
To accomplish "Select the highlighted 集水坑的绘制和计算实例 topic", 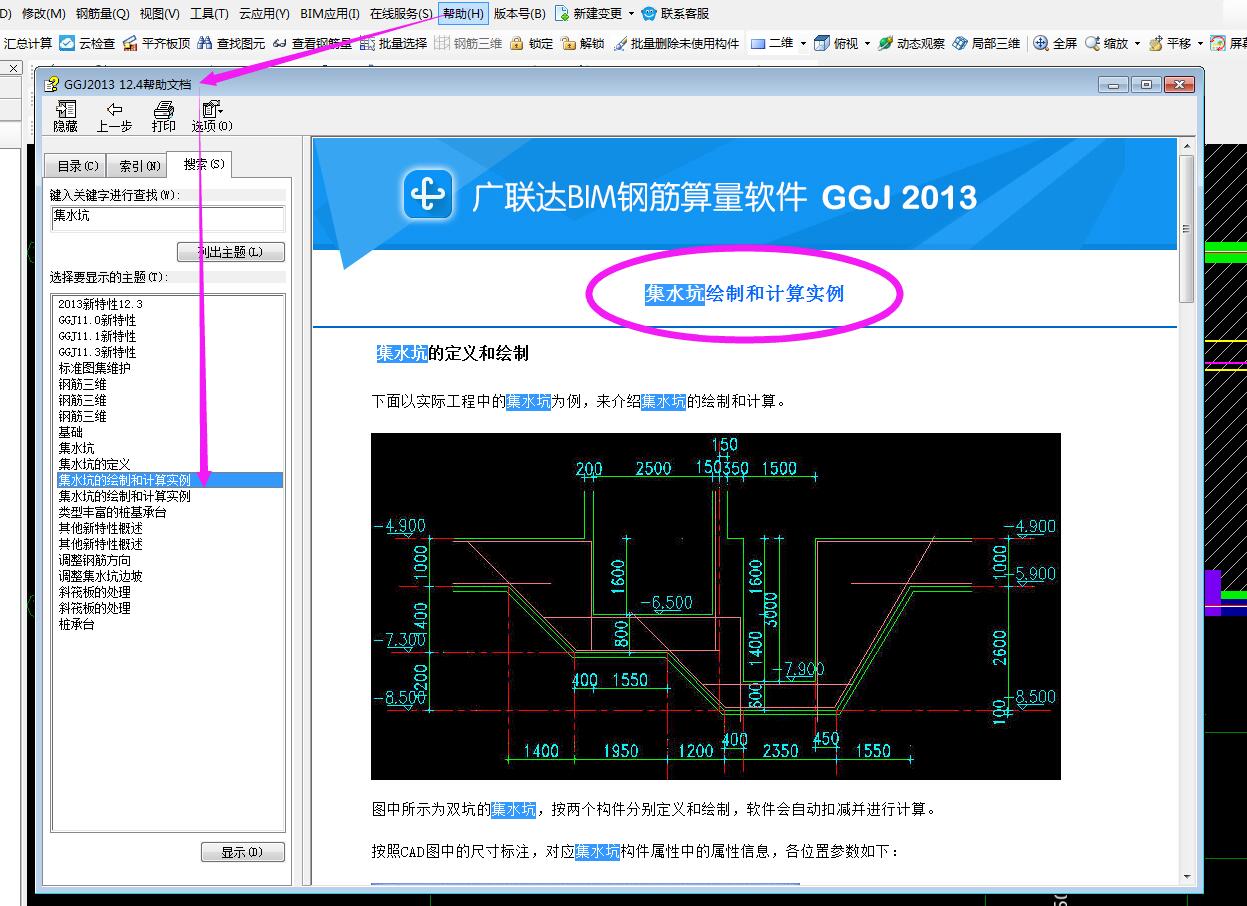I will (169, 480).
